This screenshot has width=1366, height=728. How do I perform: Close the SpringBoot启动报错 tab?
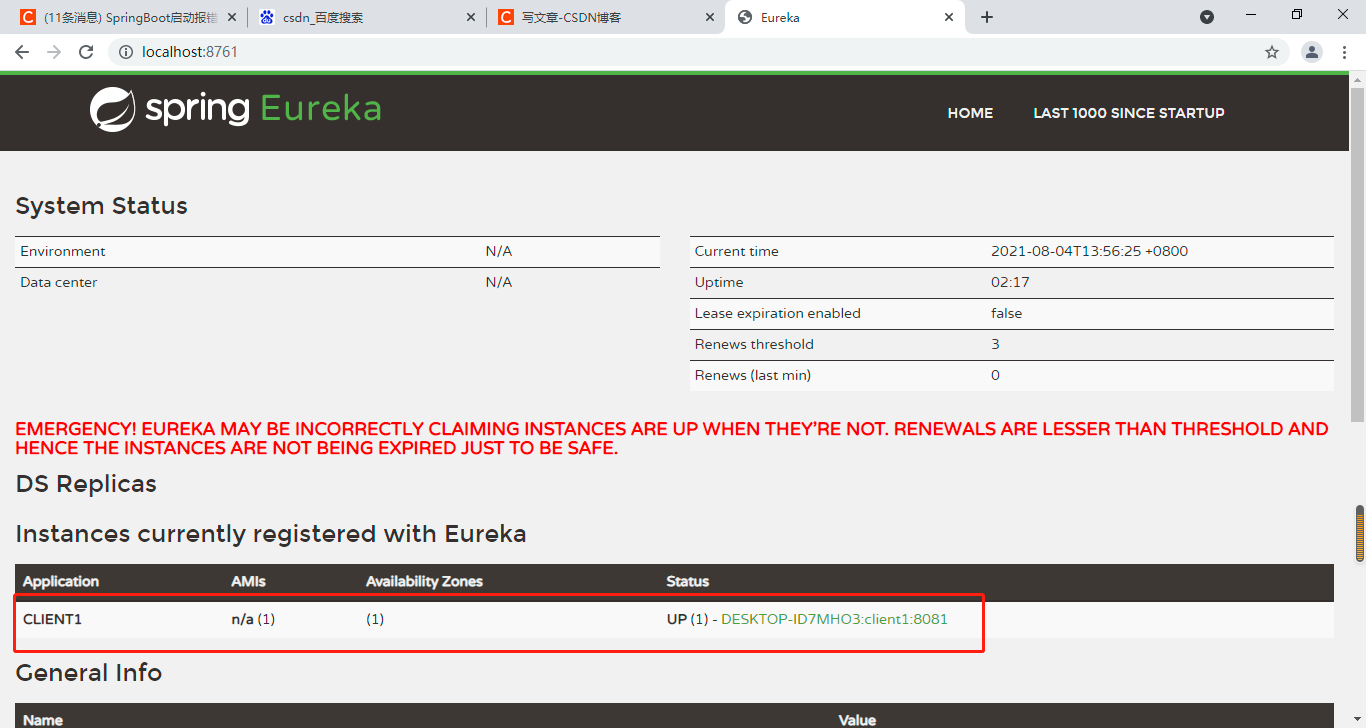click(x=232, y=17)
